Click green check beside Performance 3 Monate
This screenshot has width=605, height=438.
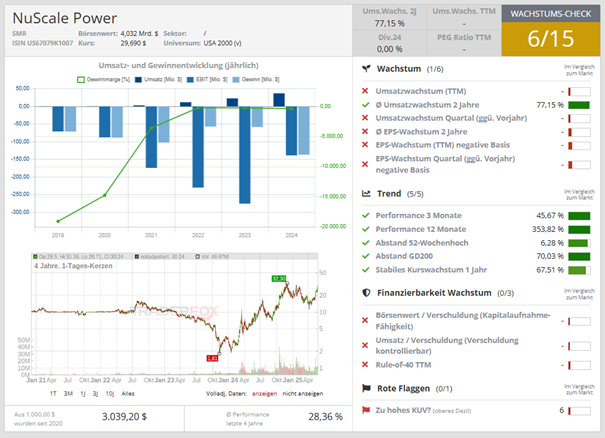coord(366,215)
